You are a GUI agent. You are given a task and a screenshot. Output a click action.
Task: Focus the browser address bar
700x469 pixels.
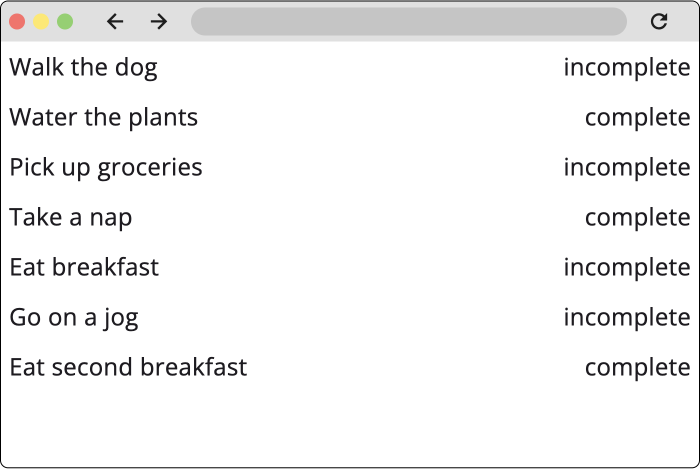(x=408, y=21)
